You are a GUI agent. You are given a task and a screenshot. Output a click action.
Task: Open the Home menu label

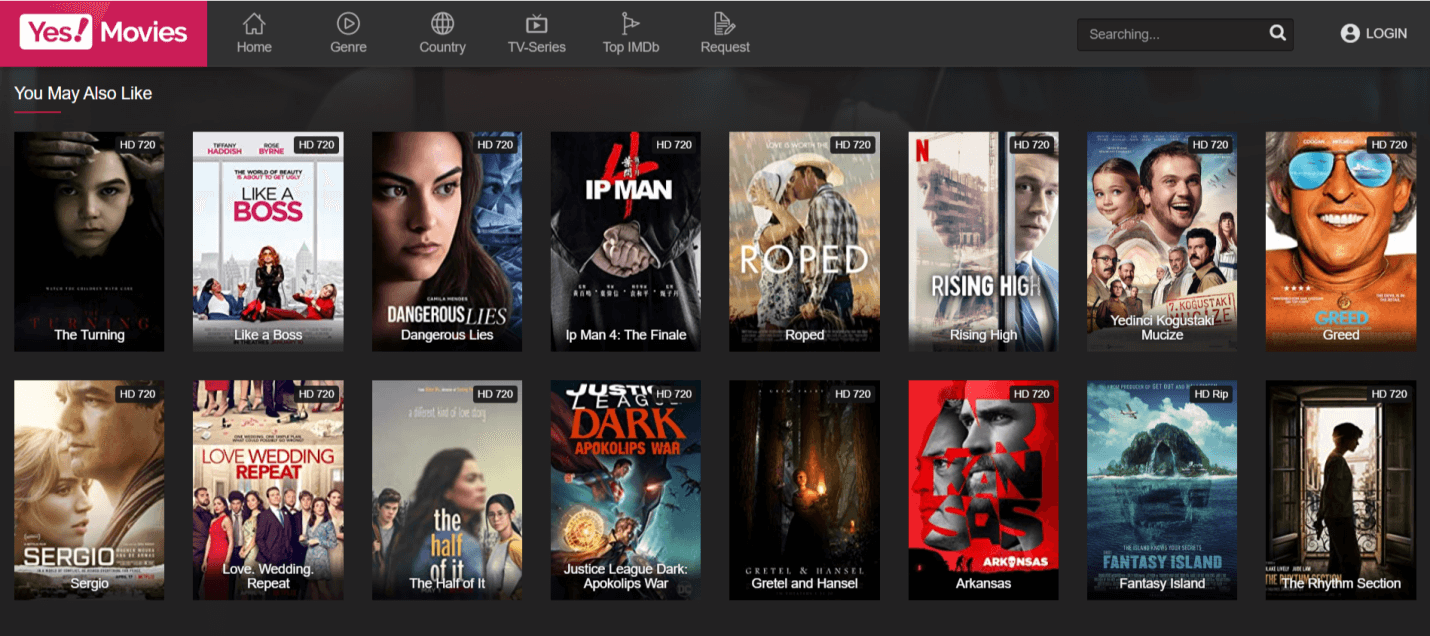point(254,47)
